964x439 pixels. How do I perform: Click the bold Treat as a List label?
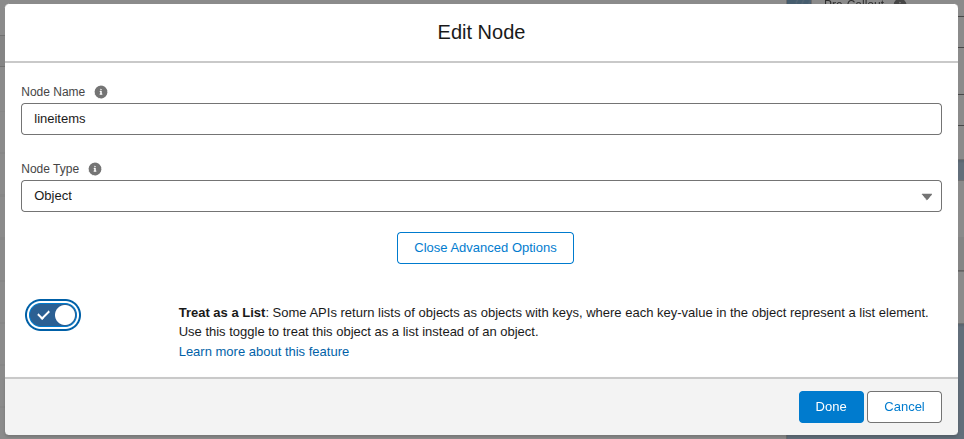(222, 312)
